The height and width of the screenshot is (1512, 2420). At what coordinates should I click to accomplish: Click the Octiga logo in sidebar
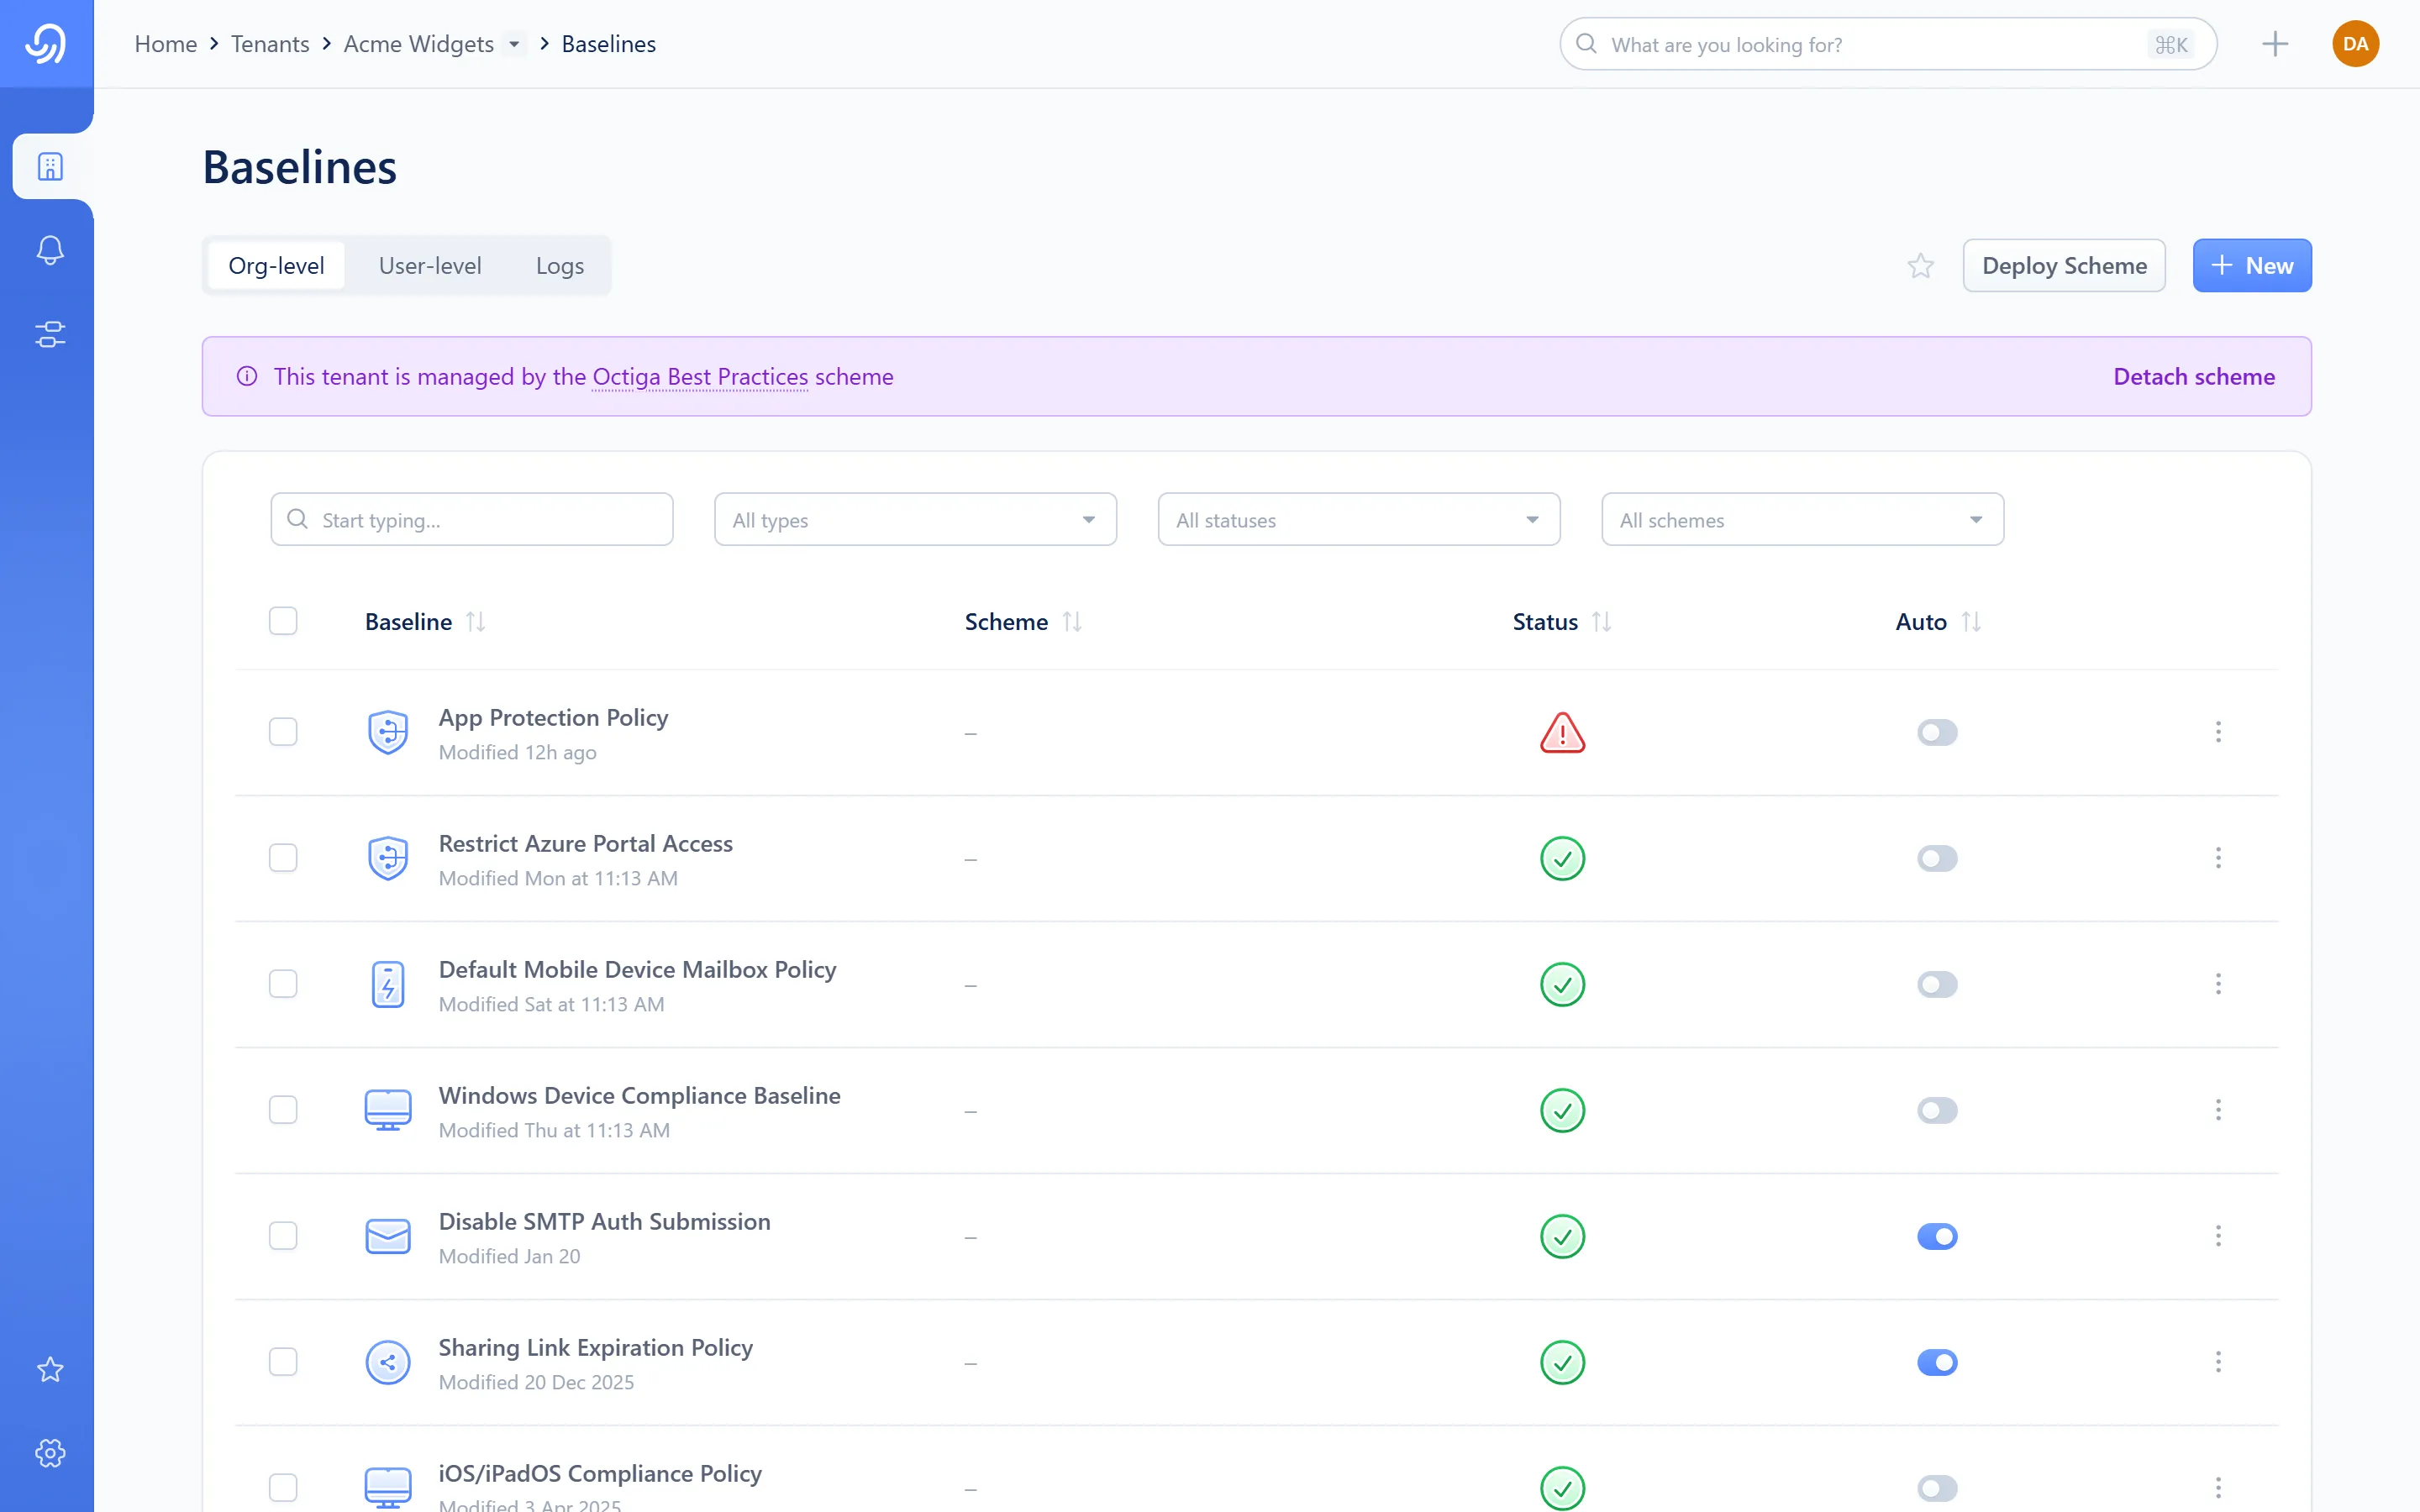click(x=46, y=43)
